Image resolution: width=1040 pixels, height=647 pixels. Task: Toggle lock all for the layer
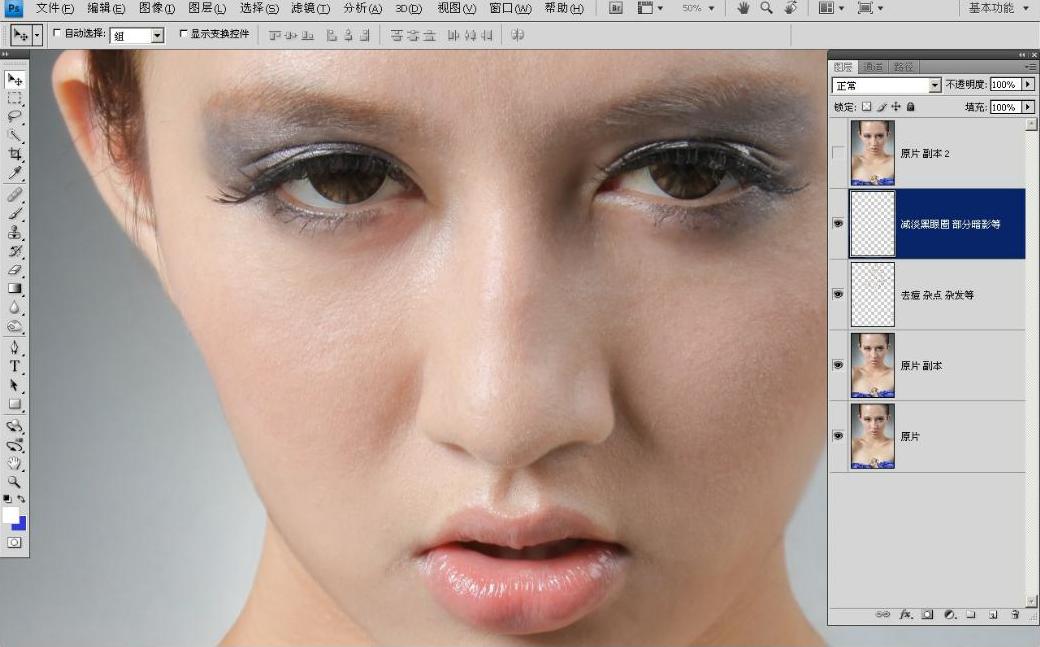click(x=911, y=106)
